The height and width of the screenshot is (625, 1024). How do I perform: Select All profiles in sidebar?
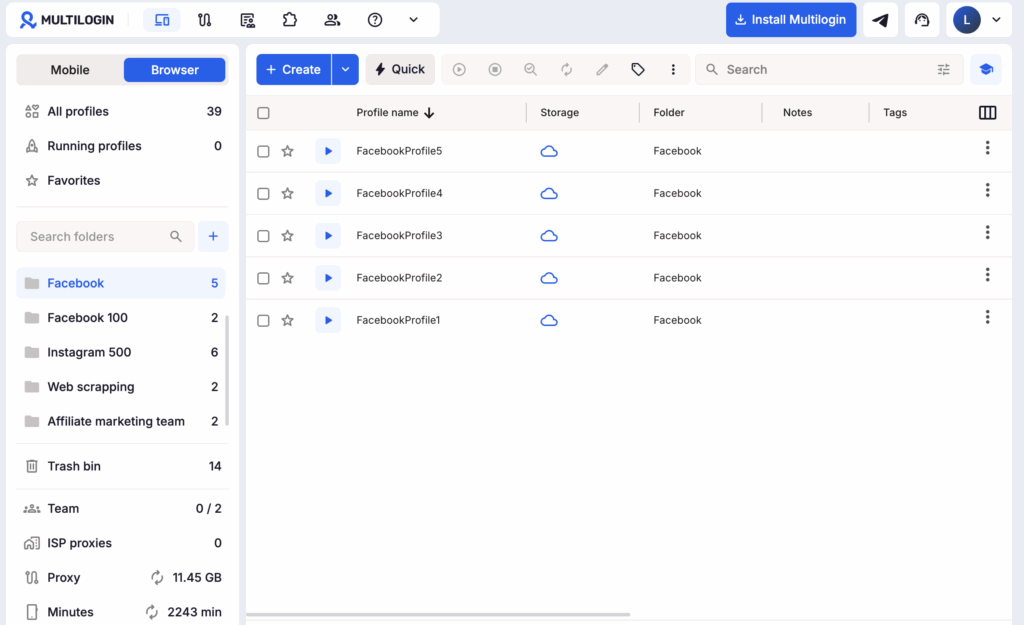tap(122, 112)
